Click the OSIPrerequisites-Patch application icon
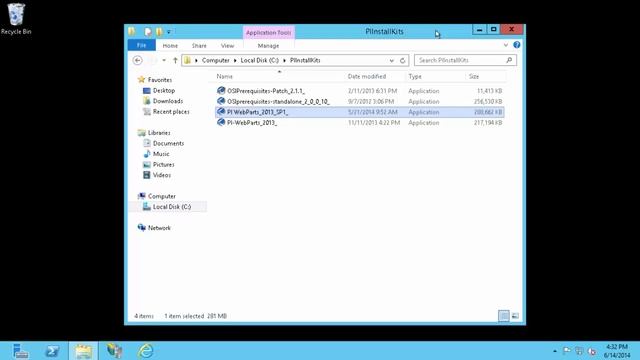 (x=221, y=91)
